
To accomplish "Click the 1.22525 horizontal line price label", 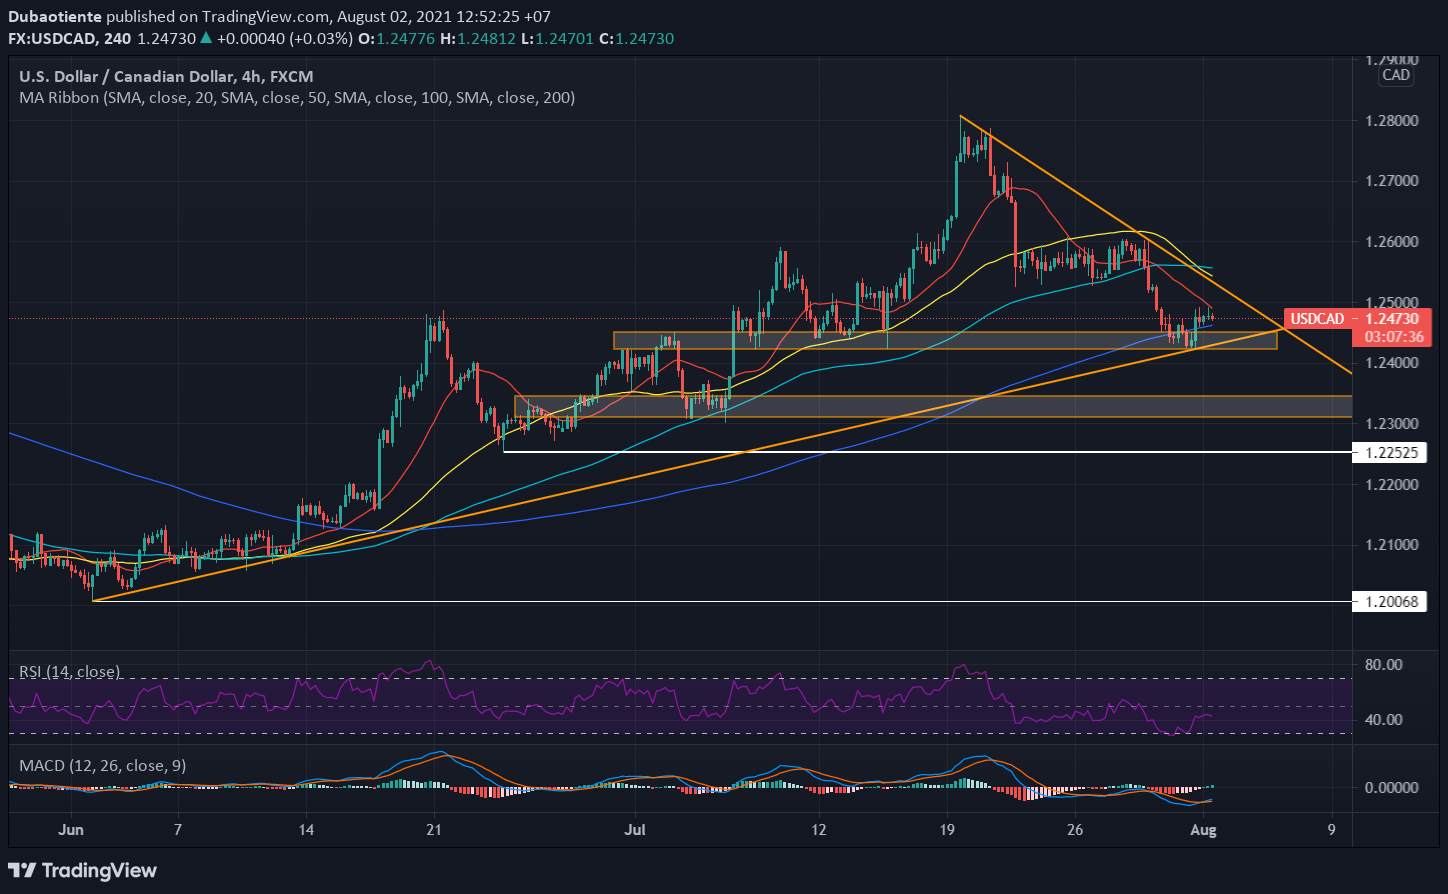I will pos(1388,452).
